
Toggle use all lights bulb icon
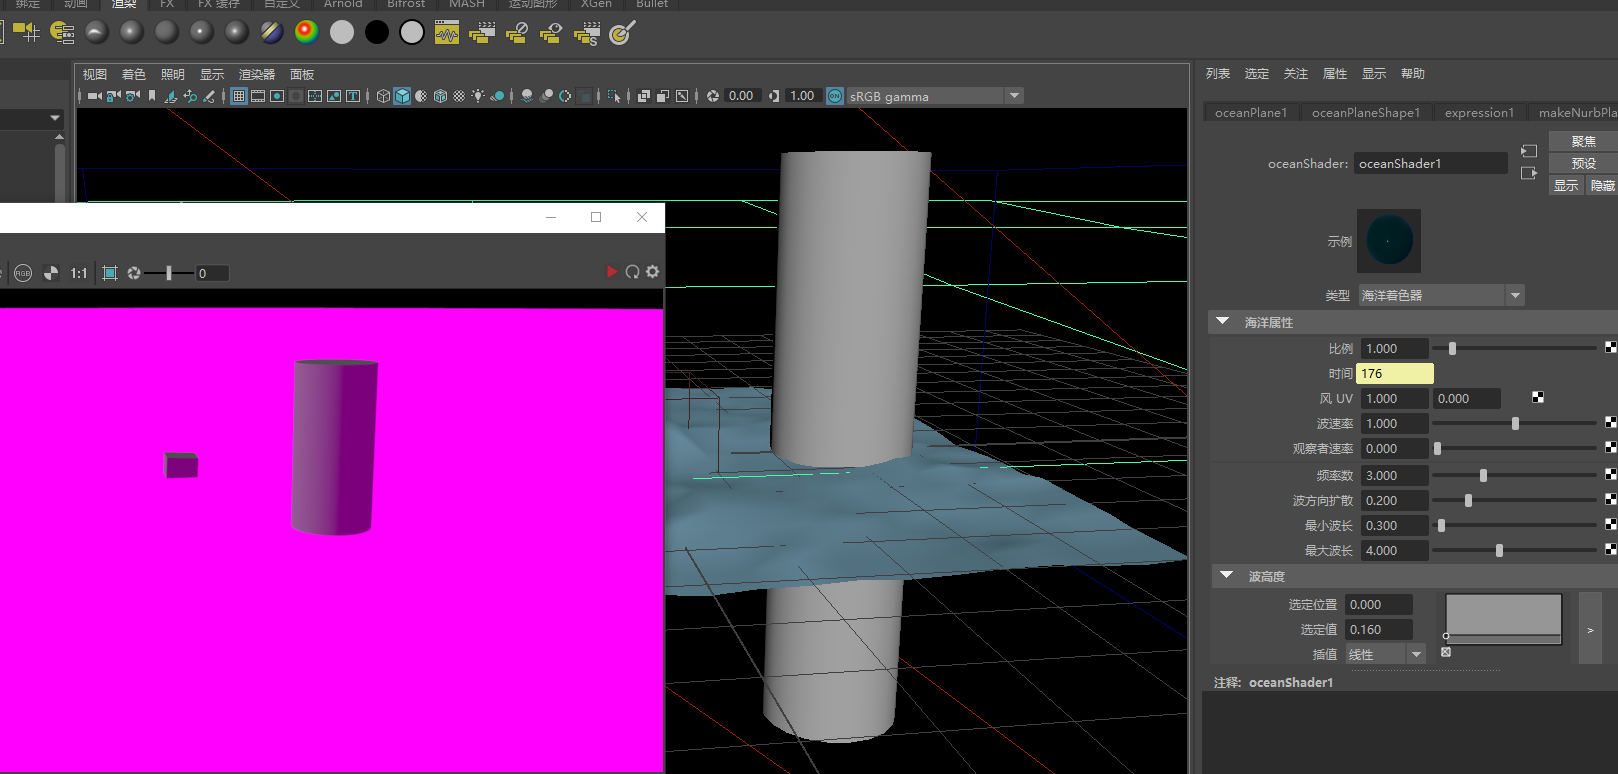point(478,96)
